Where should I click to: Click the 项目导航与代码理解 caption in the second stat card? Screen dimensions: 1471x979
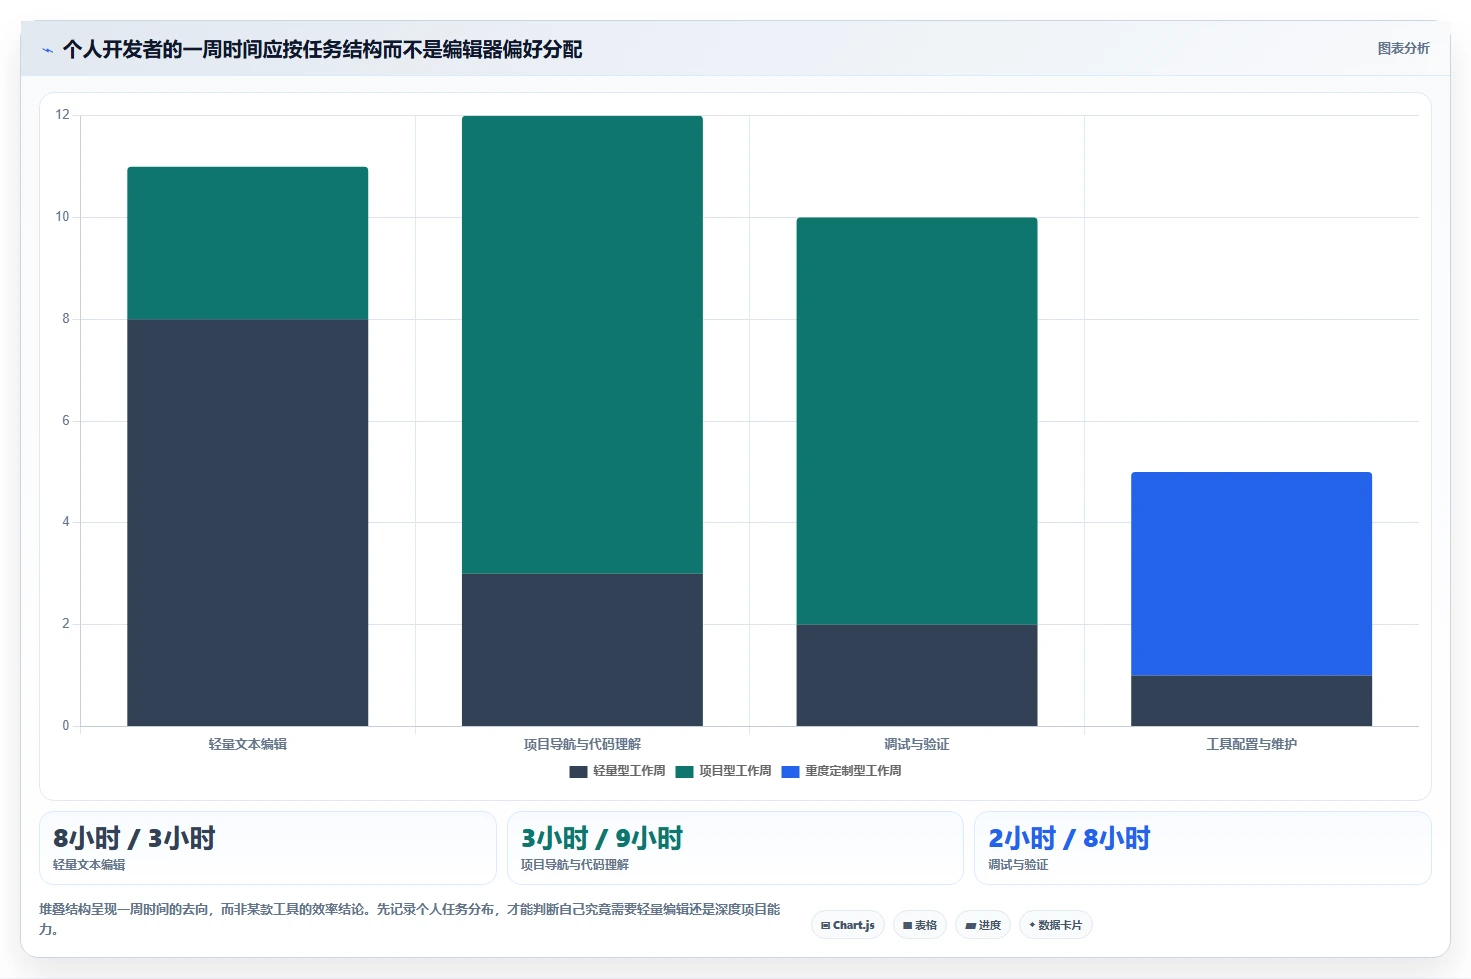575,865
